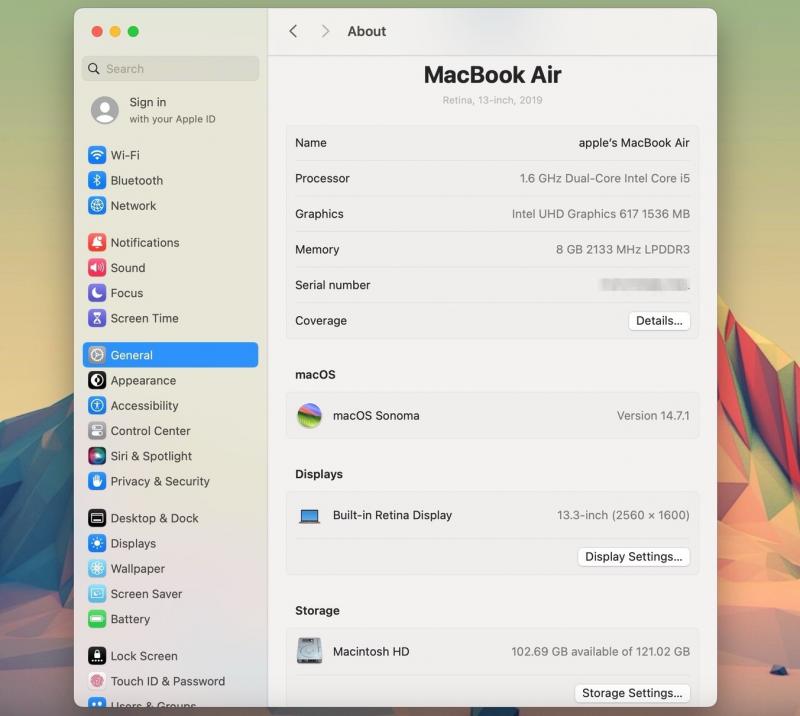Image resolution: width=800 pixels, height=716 pixels.
Task: Open the Appearance icon
Action: click(x=97, y=380)
